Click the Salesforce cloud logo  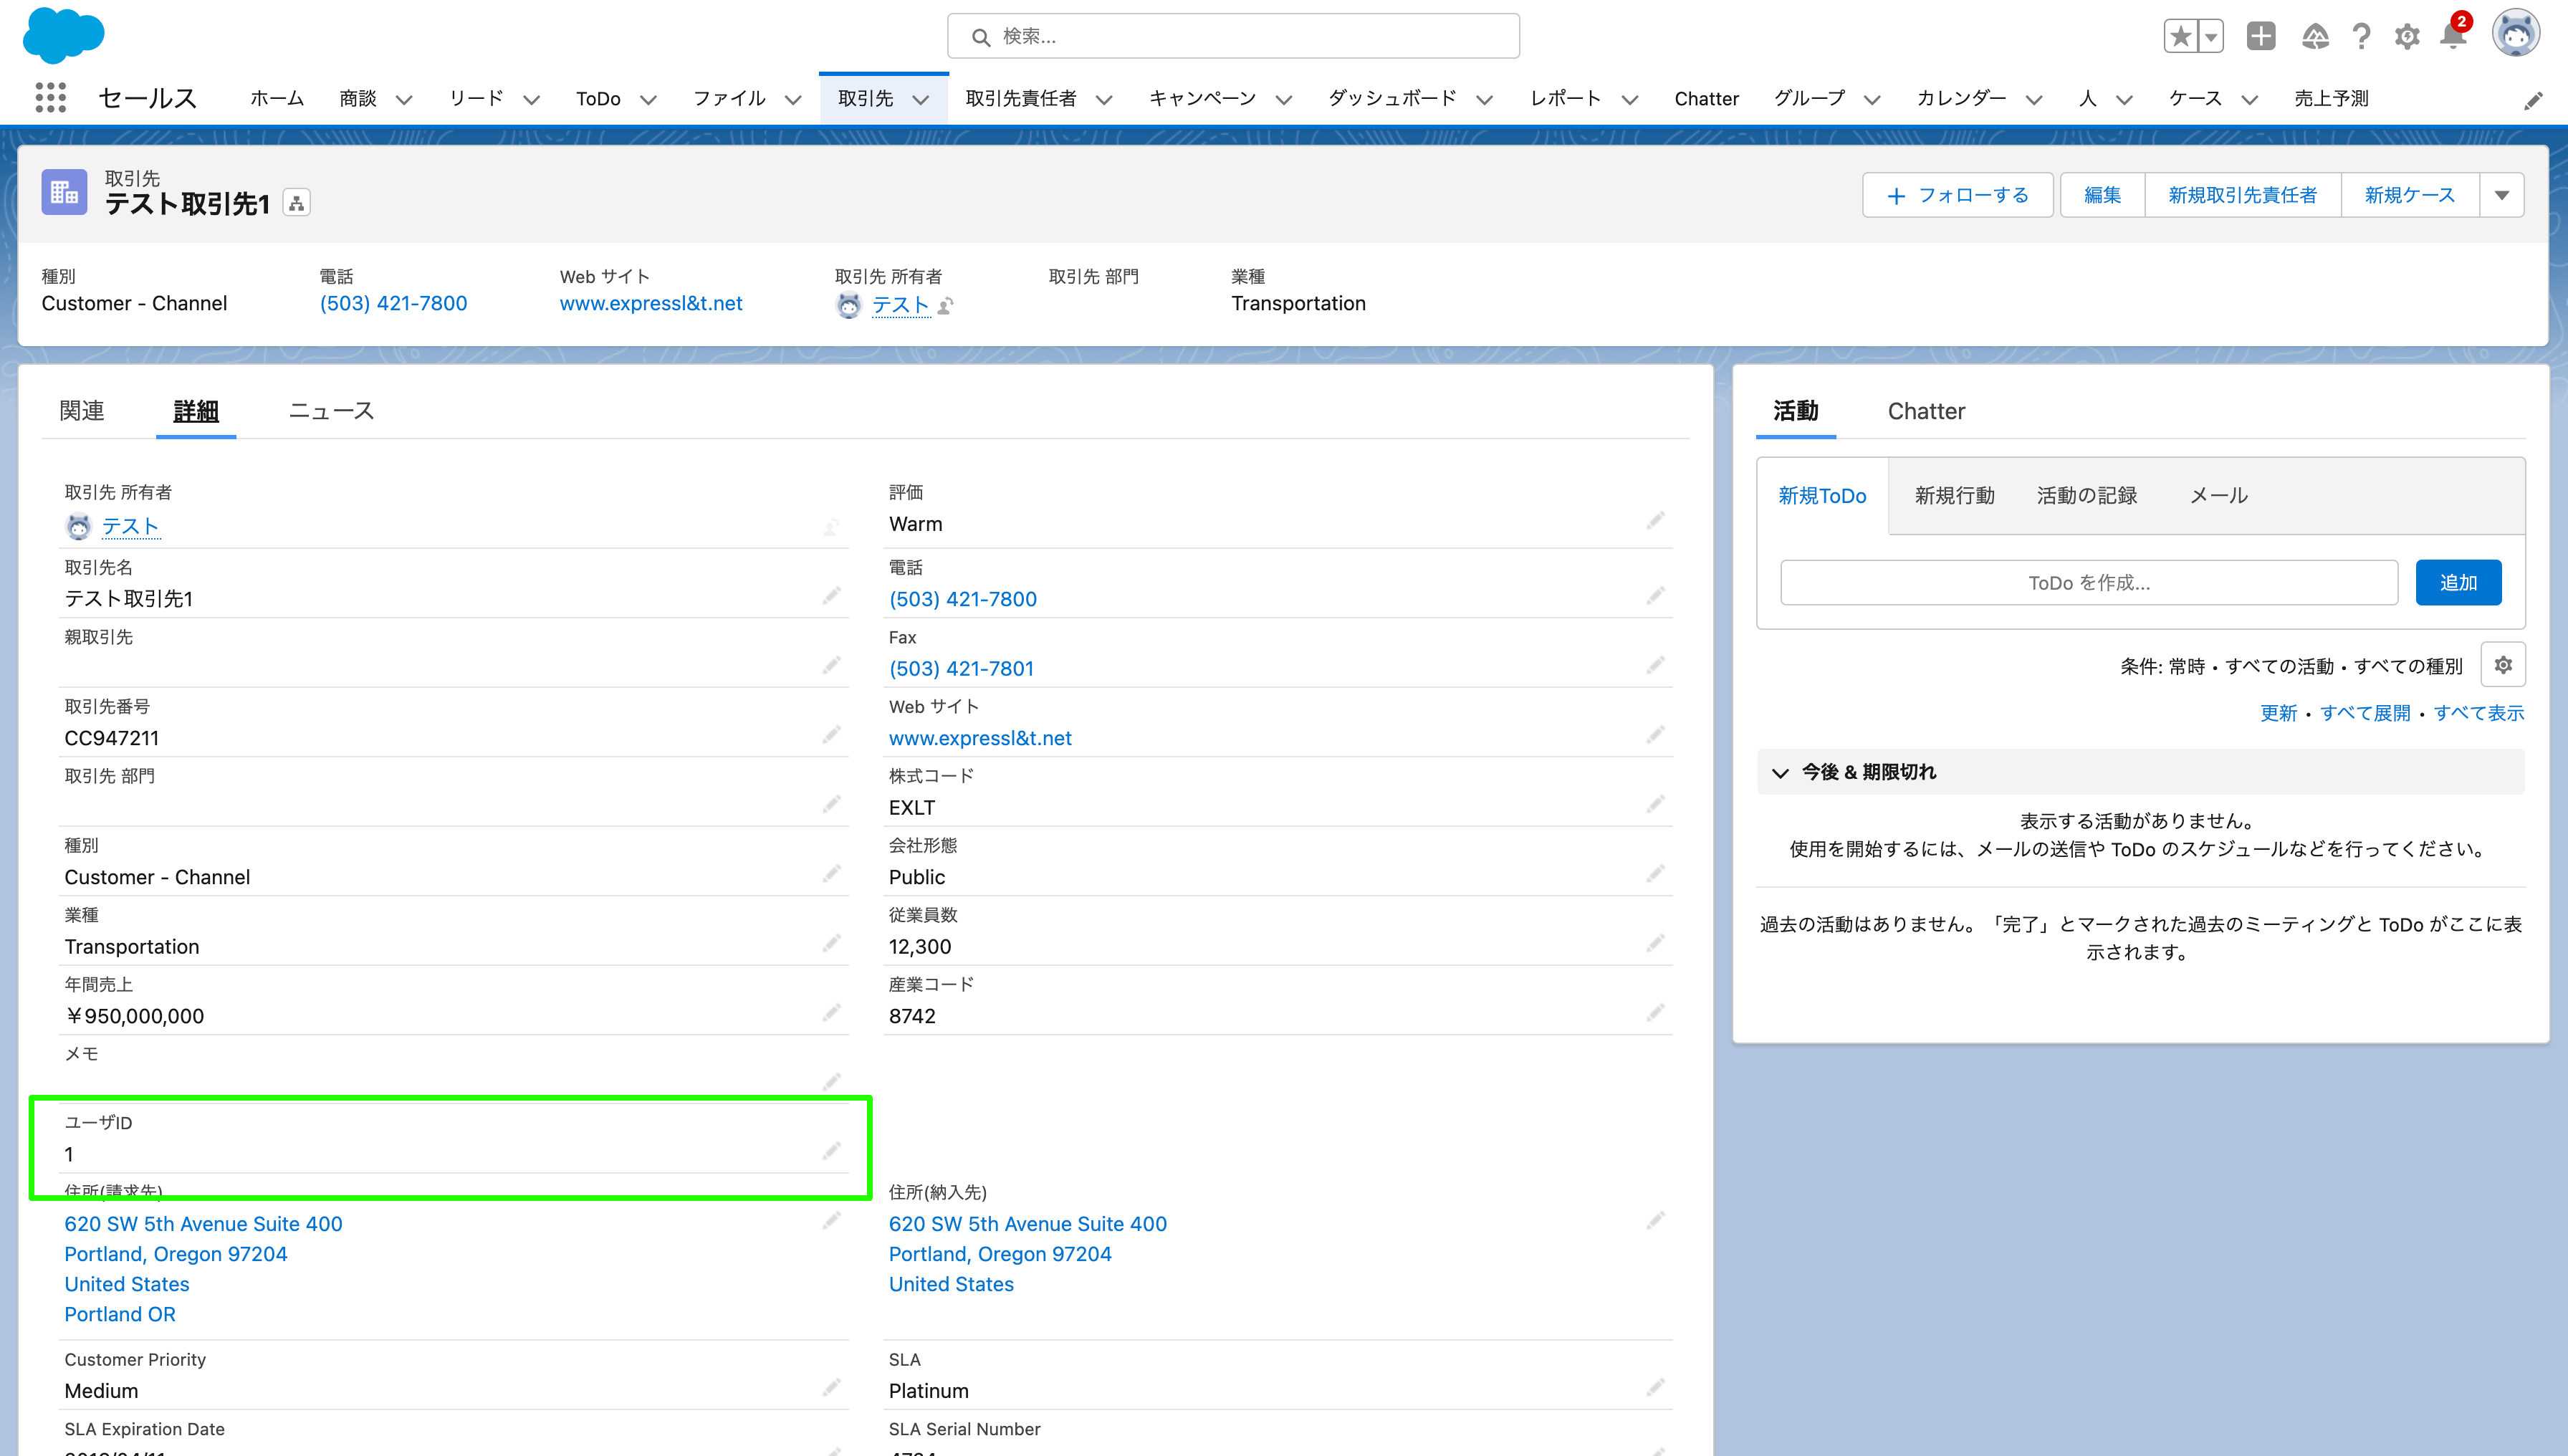[63, 36]
